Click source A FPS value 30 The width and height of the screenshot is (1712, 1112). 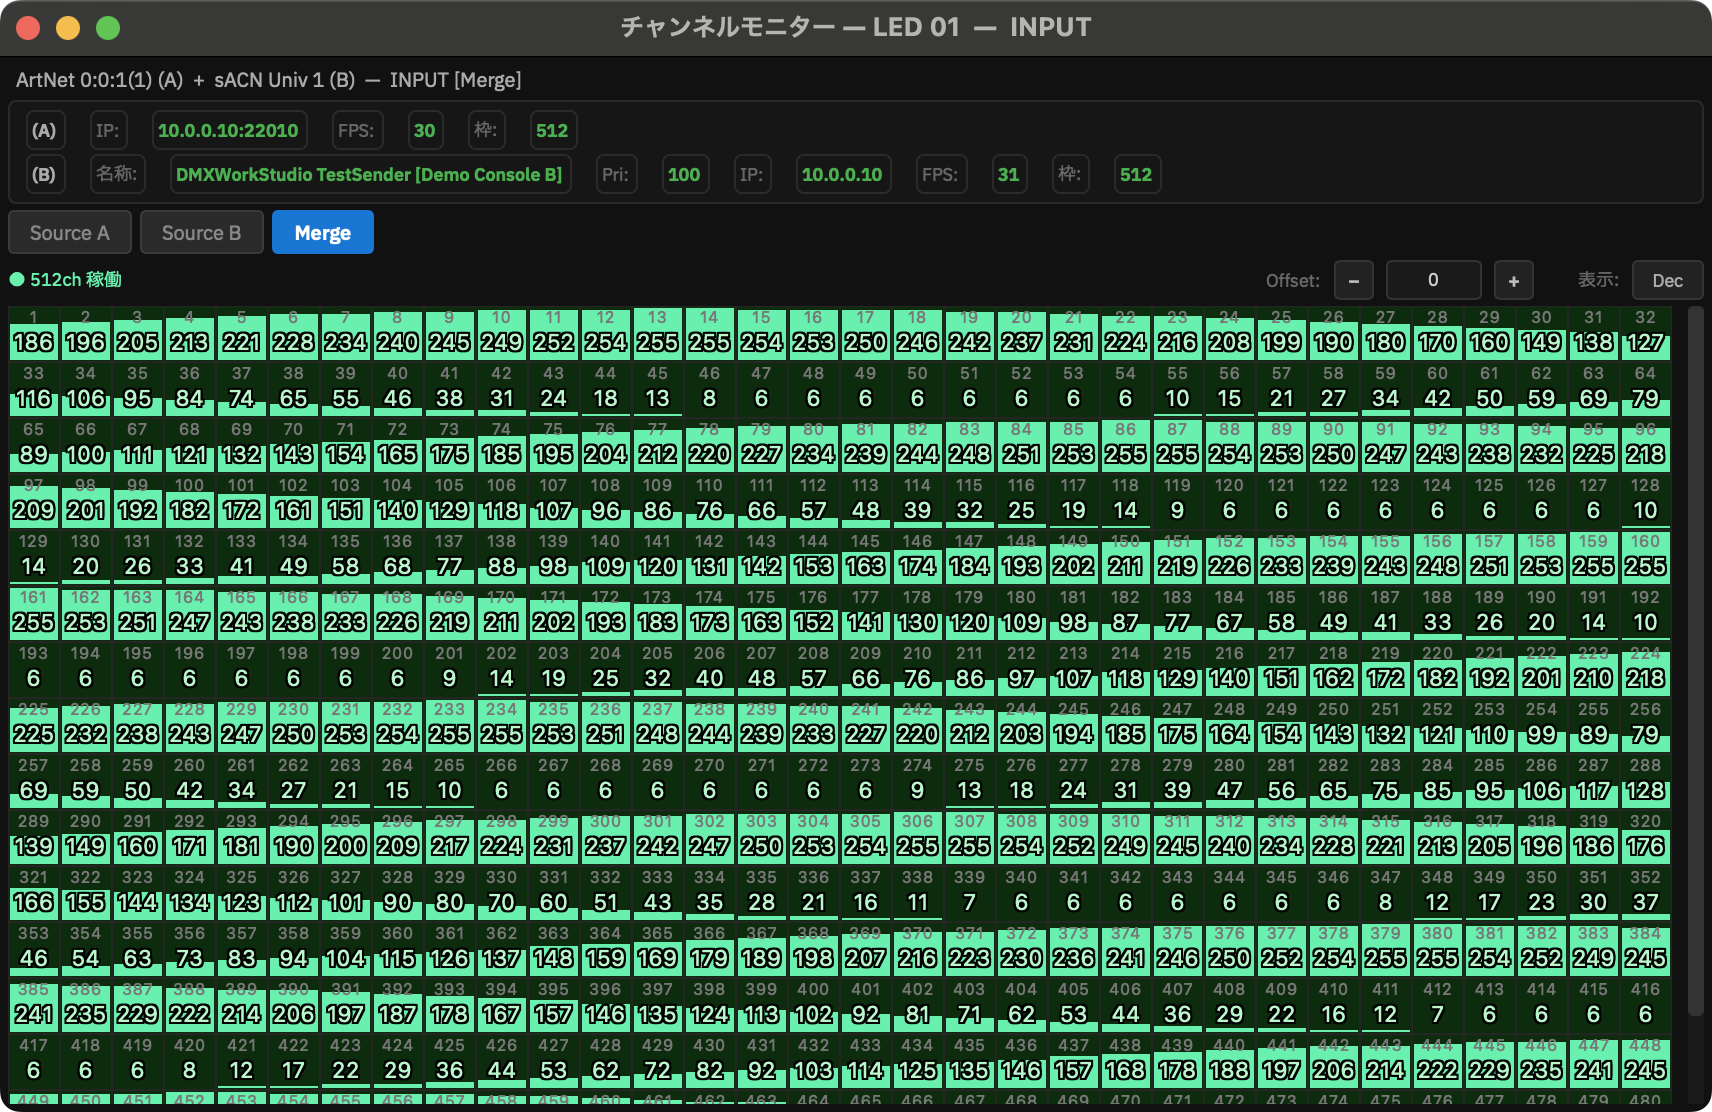[425, 131]
